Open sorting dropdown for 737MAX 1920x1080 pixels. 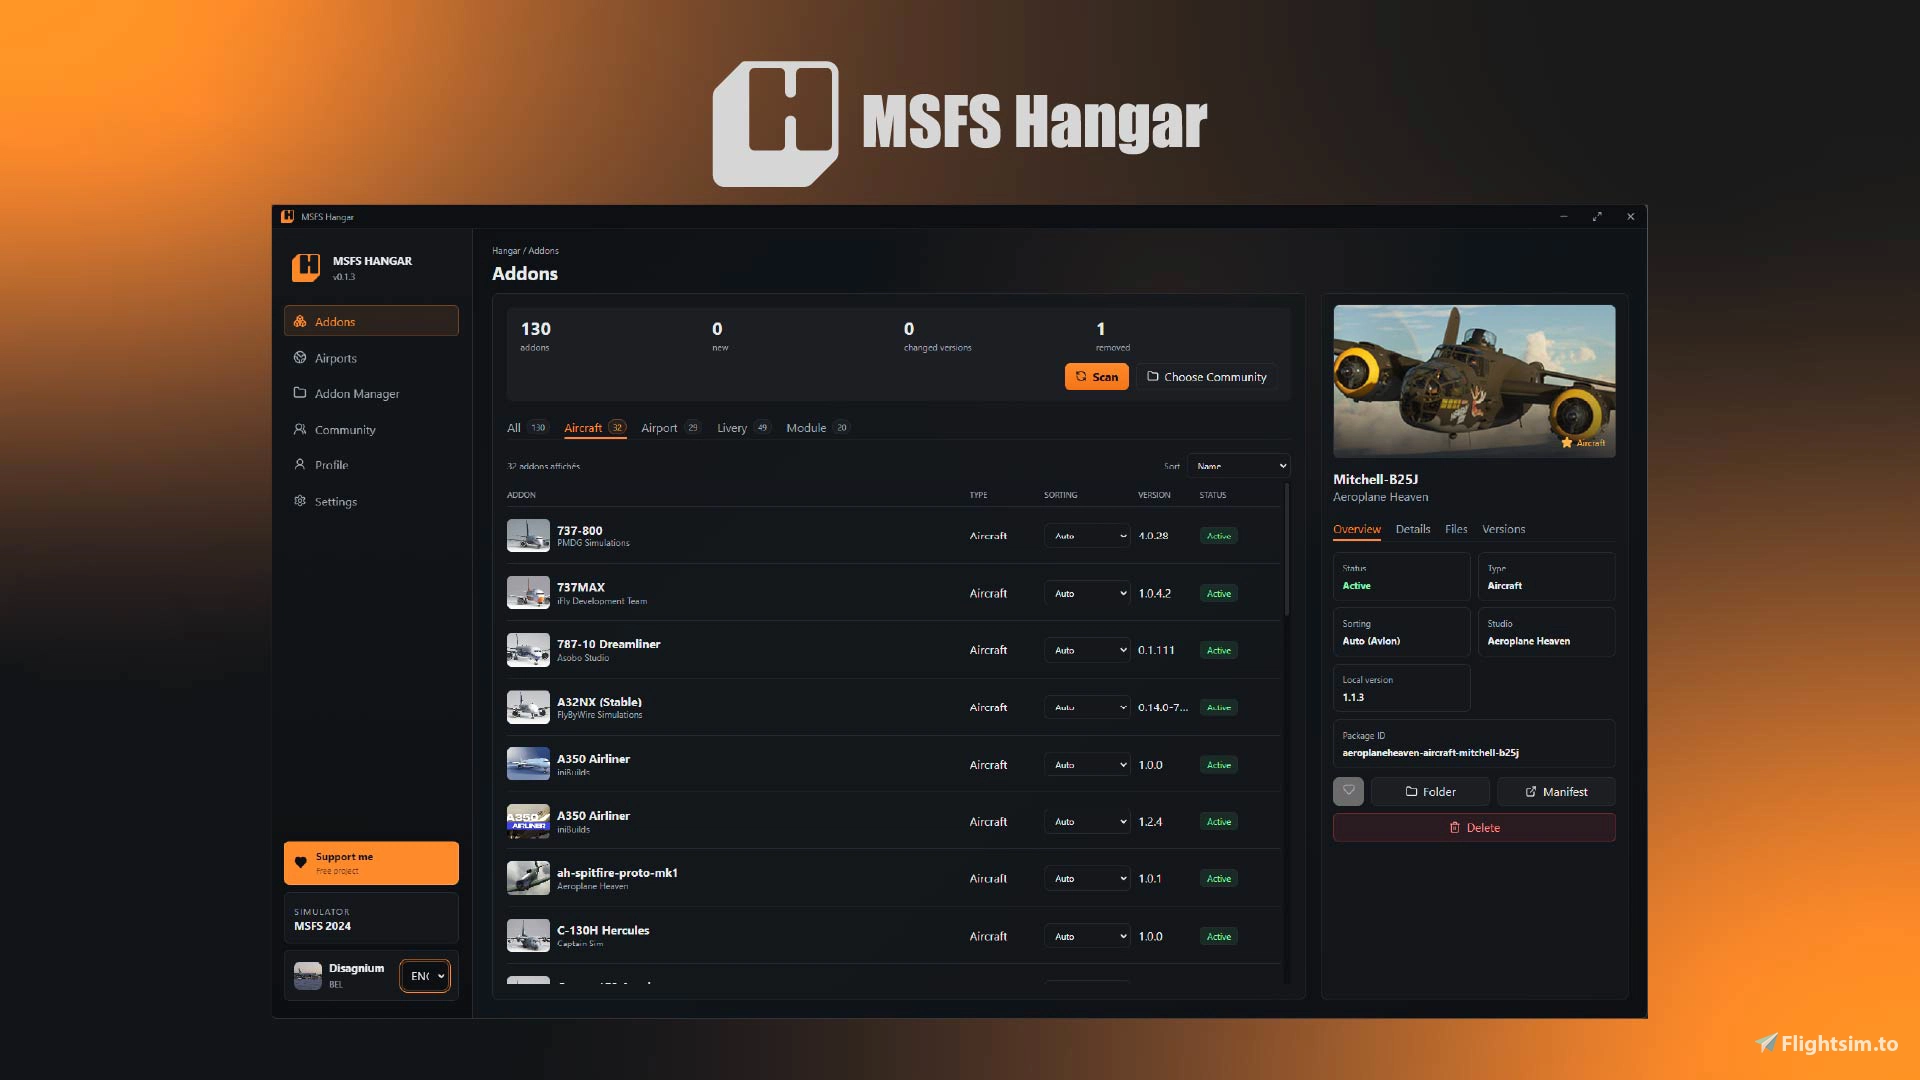(1088, 593)
